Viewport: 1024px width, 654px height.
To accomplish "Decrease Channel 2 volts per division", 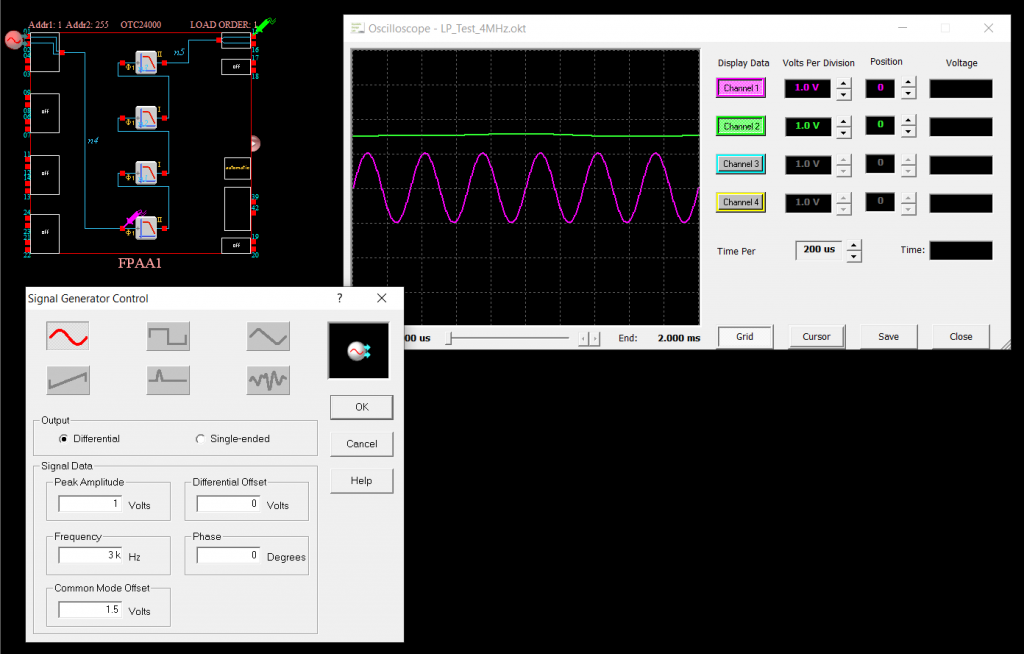I will [843, 133].
